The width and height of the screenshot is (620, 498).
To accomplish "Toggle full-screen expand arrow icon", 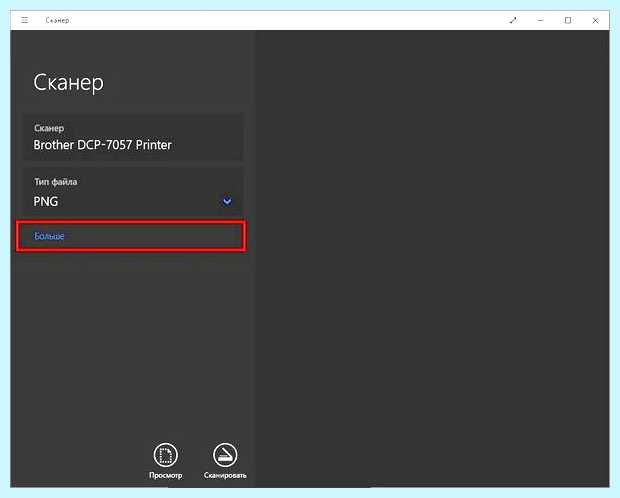I will [x=513, y=20].
